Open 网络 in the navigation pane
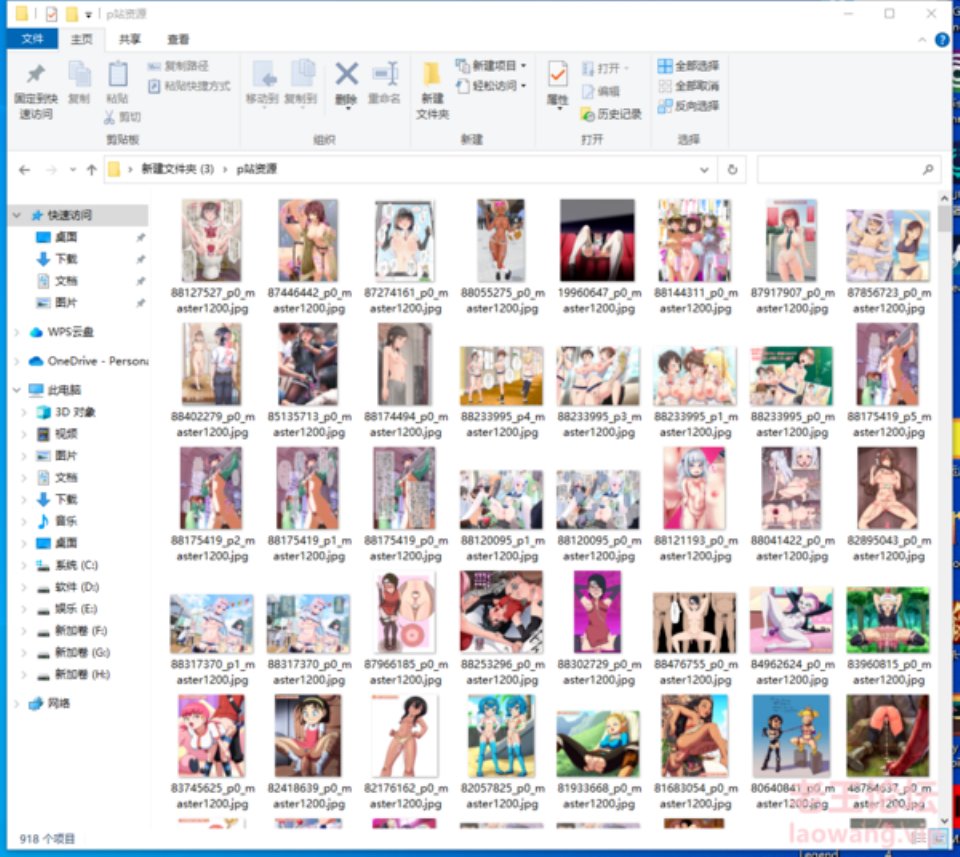The width and height of the screenshot is (960, 857). pos(50,703)
